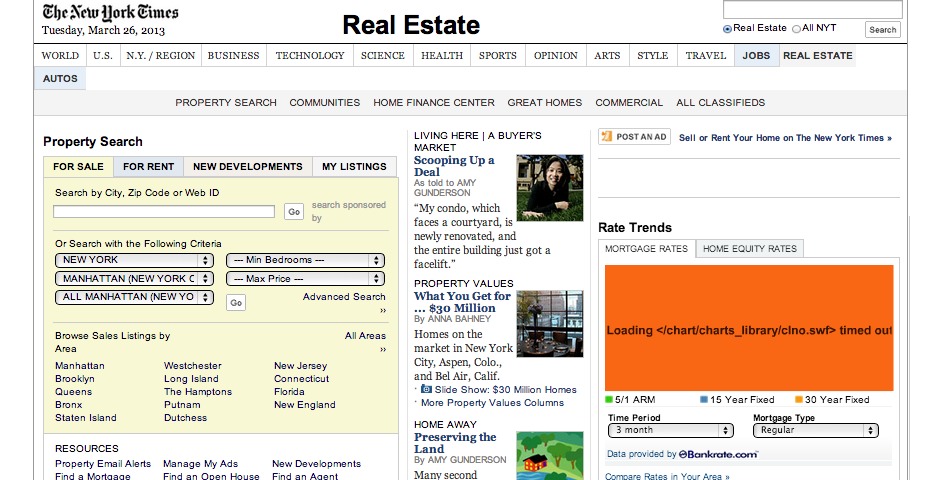Click The New York Times logo
Image resolution: width=940 pixels, height=480 pixels.
coord(110,13)
